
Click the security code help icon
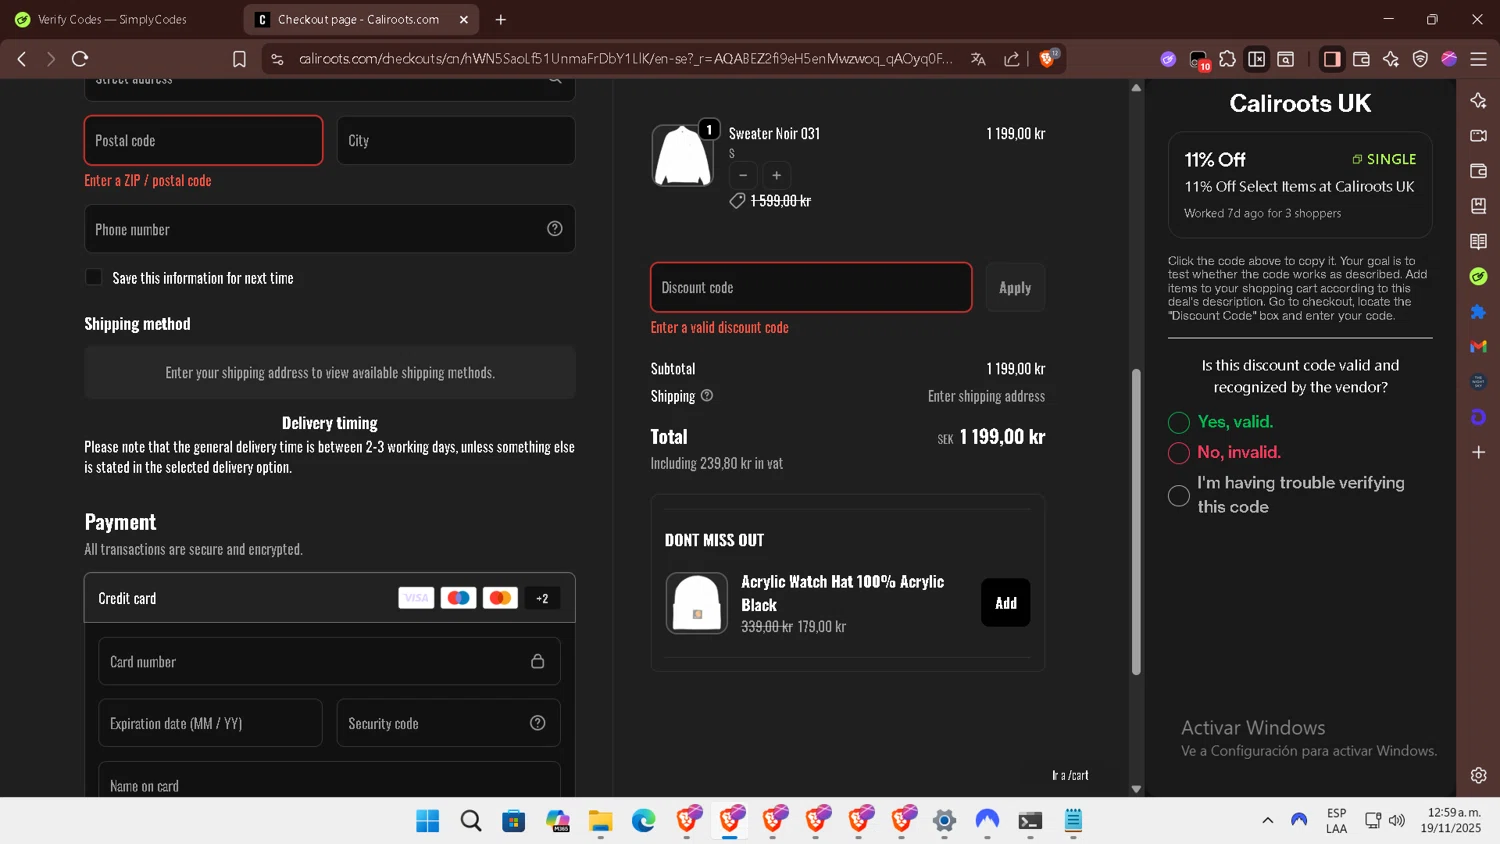point(538,723)
